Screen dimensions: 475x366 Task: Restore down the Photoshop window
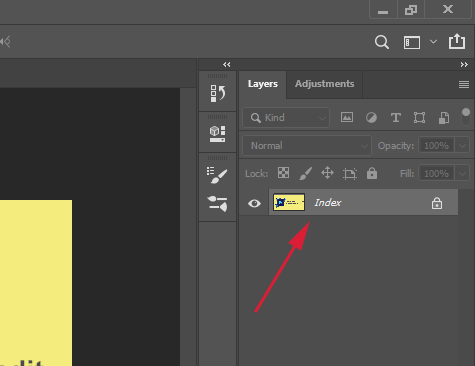click(x=411, y=10)
